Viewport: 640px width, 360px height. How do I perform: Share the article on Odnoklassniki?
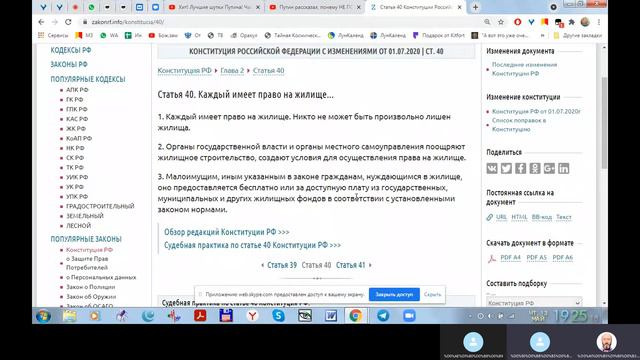pos(535,168)
